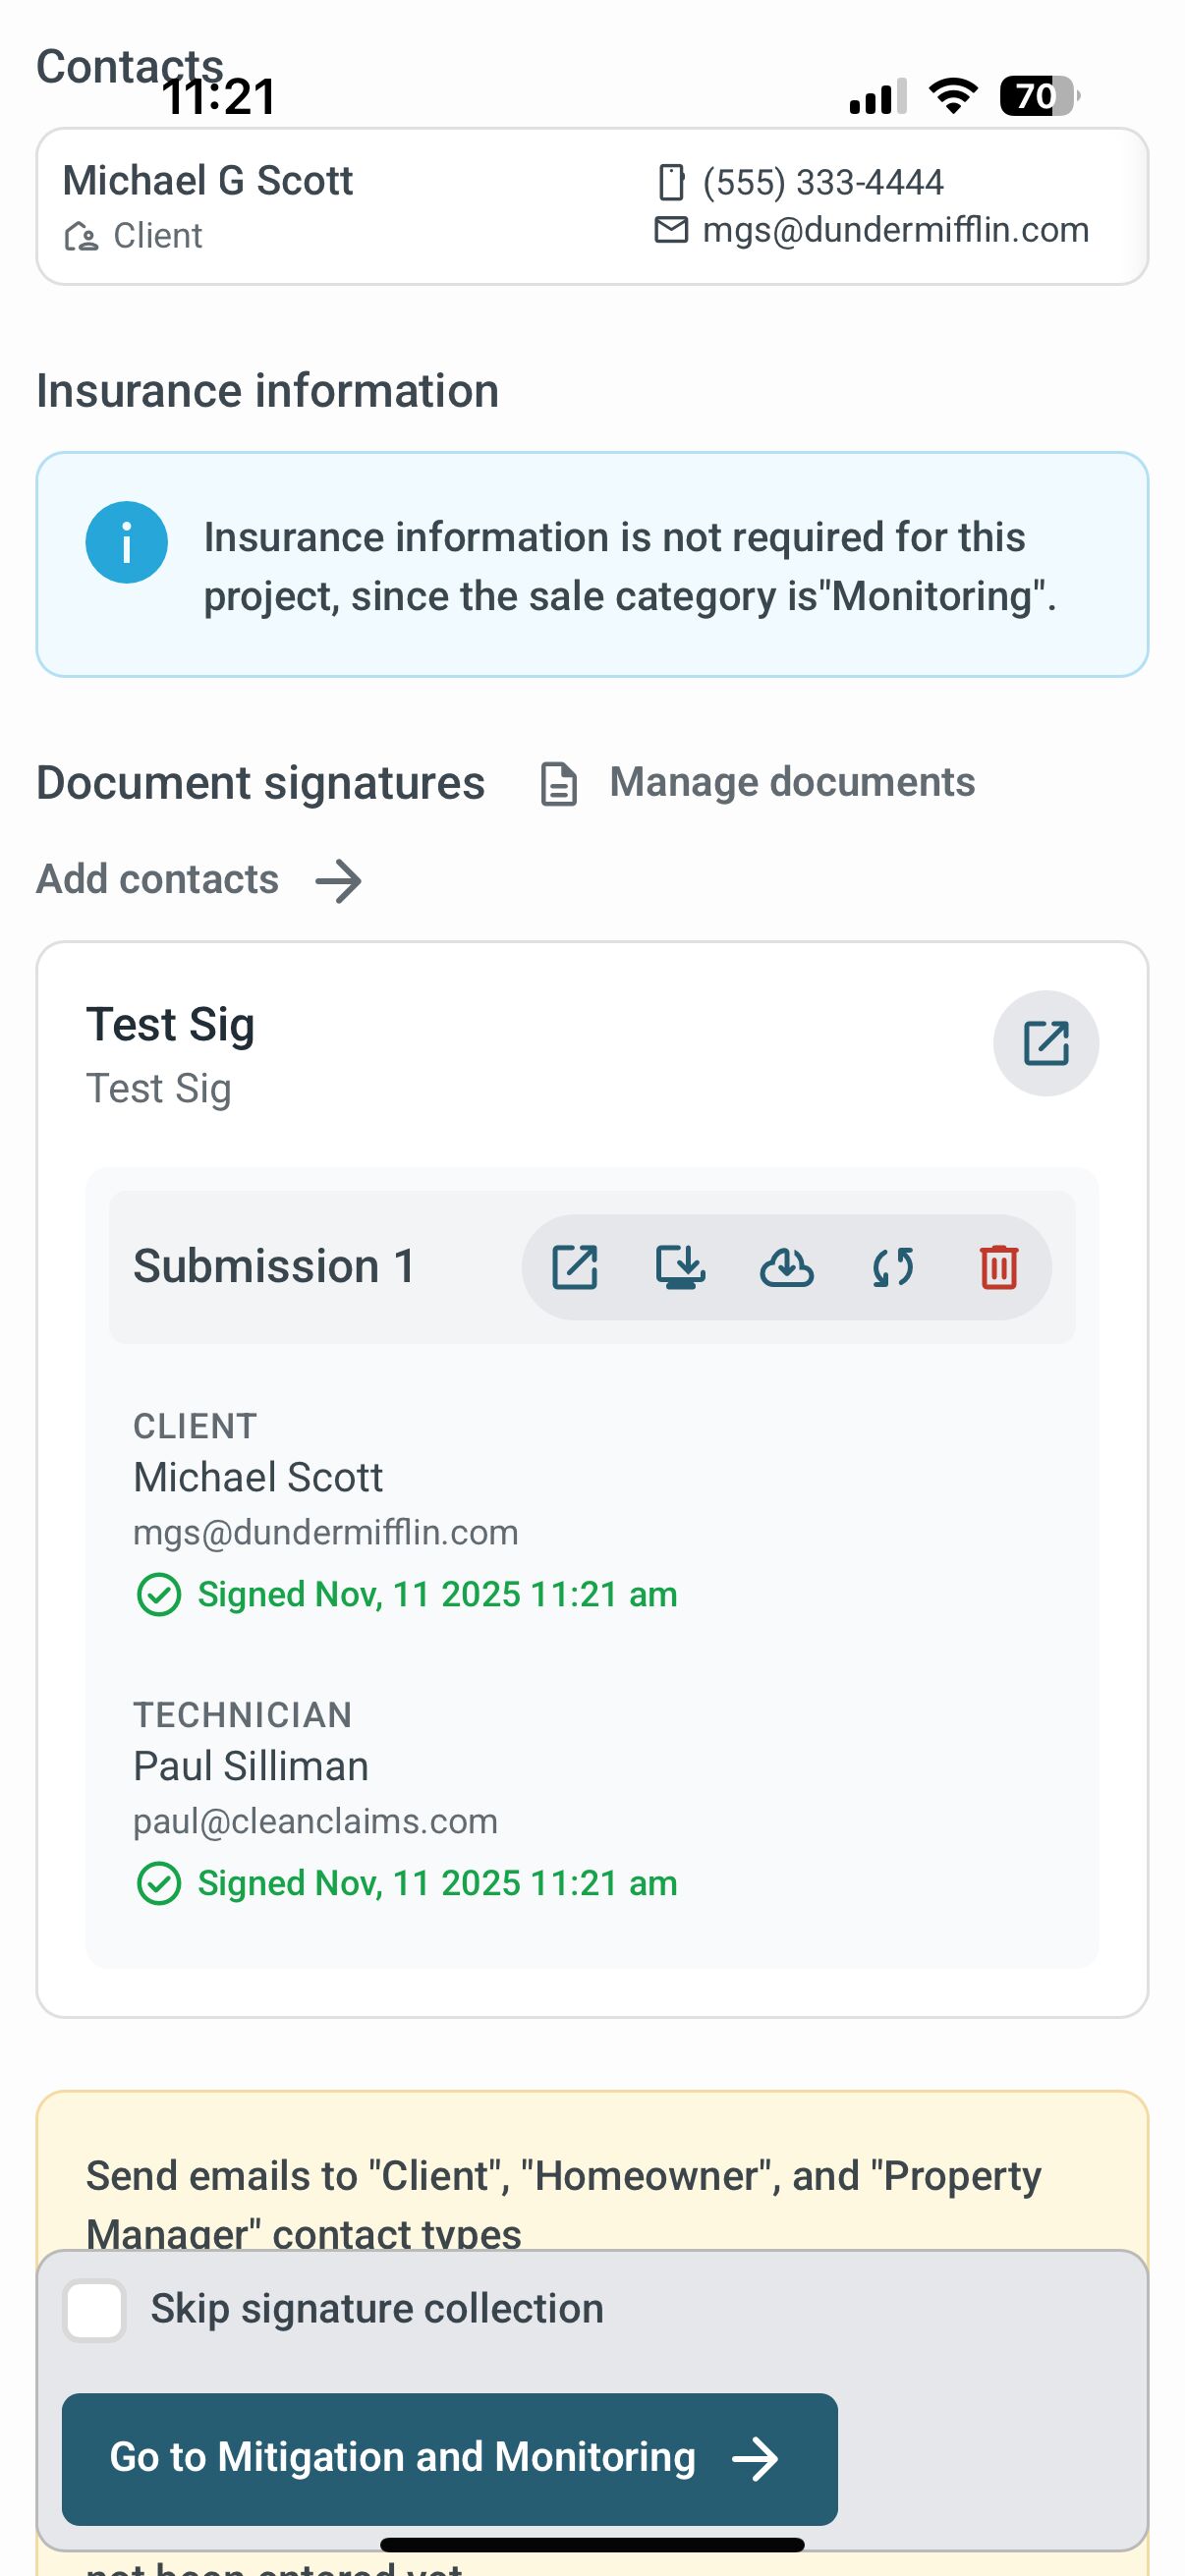Tap the envelope icon beside the contact email
This screenshot has height=2576, width=1185.
coord(671,230)
